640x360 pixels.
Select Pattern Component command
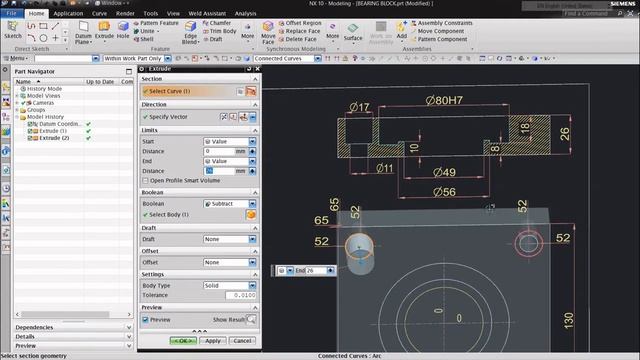[439, 39]
